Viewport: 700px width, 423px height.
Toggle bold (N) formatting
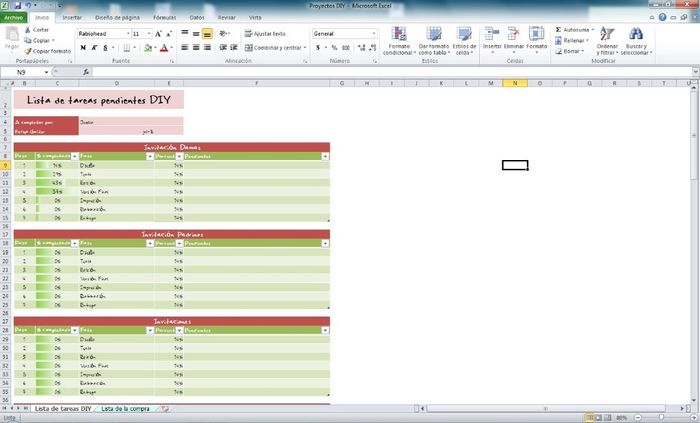(x=82, y=47)
